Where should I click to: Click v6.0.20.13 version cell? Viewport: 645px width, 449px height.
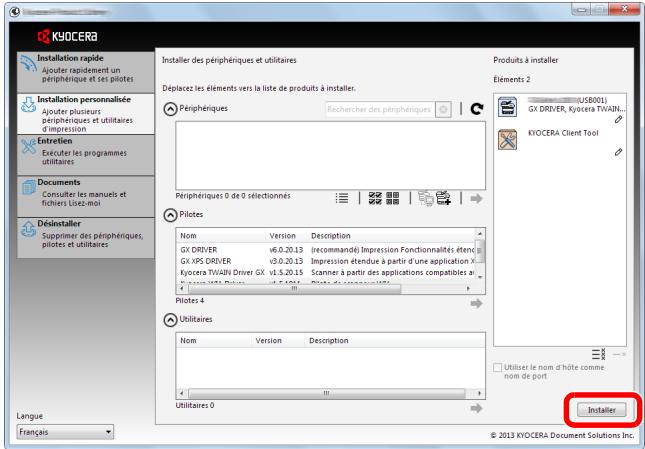pos(286,250)
